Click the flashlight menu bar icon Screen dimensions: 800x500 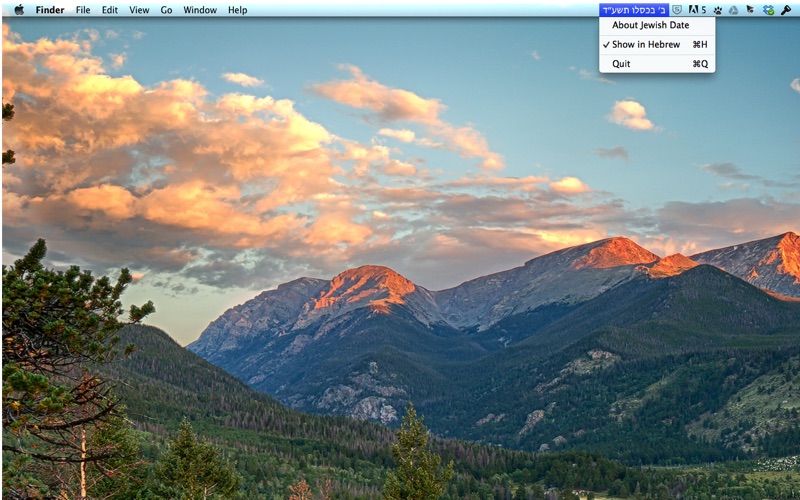point(786,10)
